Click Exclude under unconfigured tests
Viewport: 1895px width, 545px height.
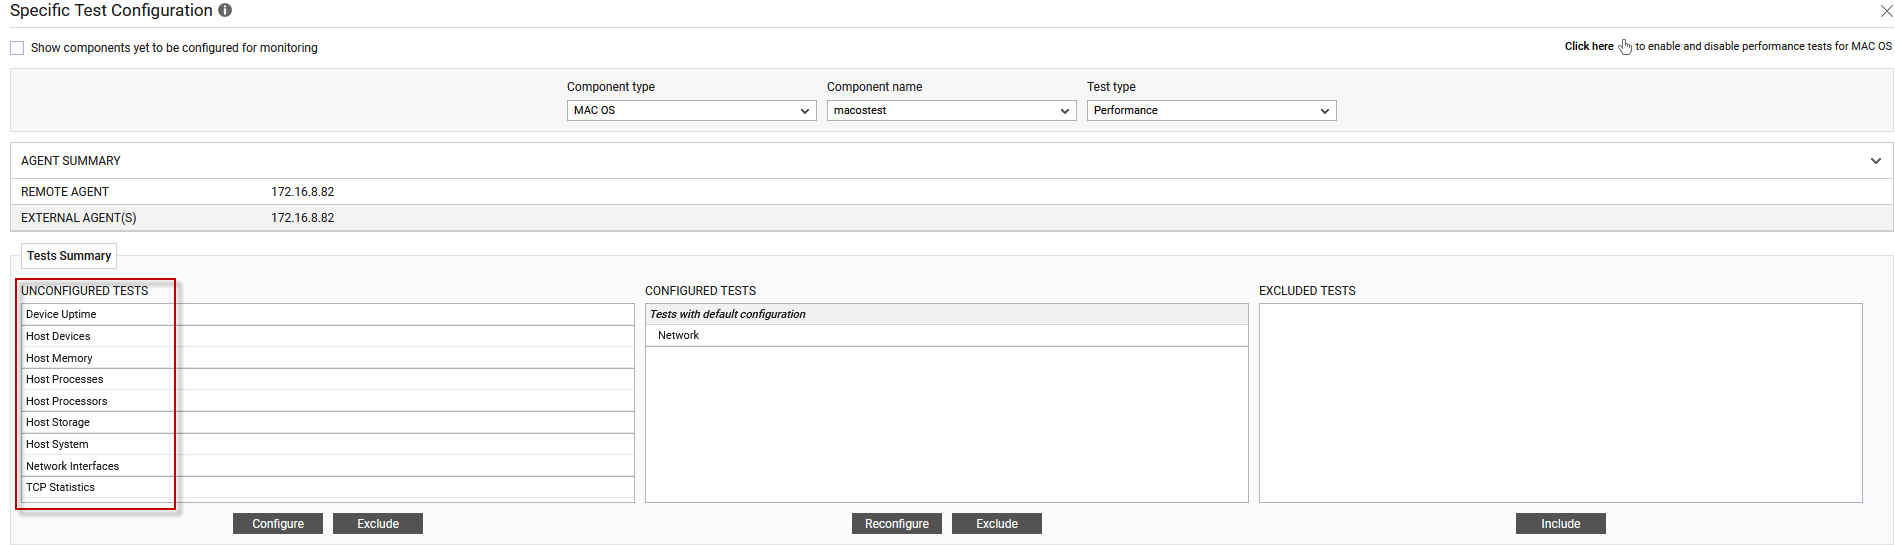click(x=378, y=524)
